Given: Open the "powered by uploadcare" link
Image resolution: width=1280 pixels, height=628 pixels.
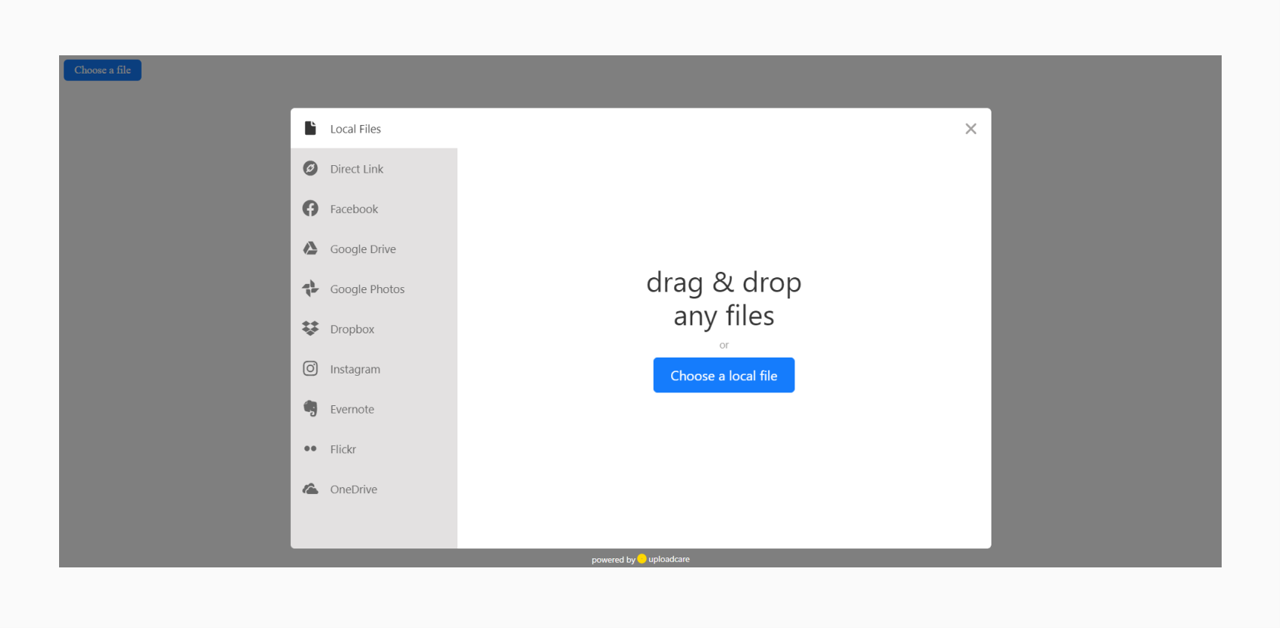Looking at the screenshot, I should pos(640,559).
